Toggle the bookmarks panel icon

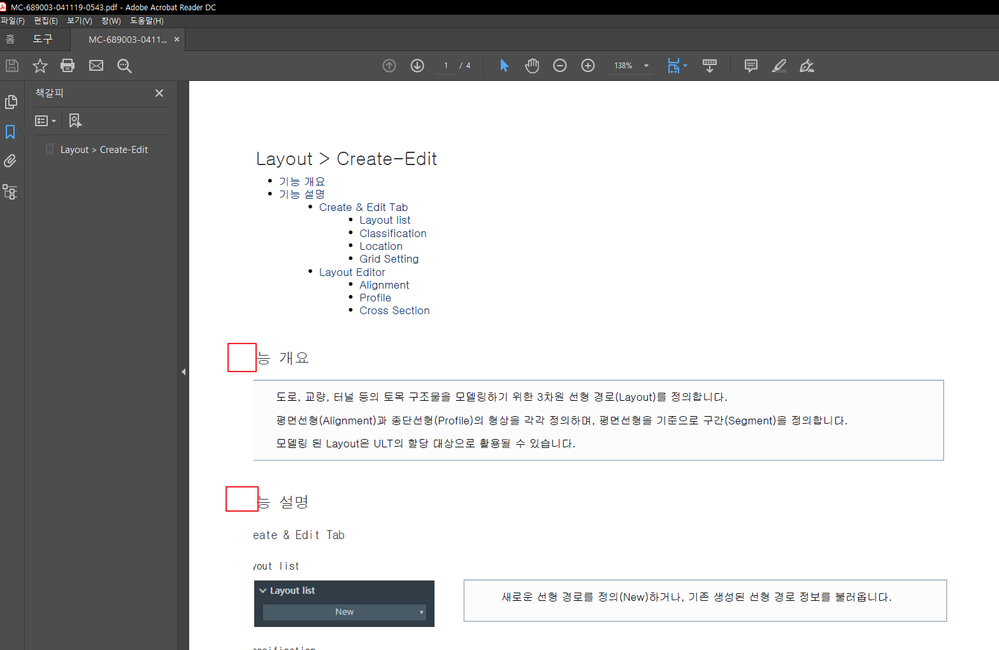click(10, 132)
